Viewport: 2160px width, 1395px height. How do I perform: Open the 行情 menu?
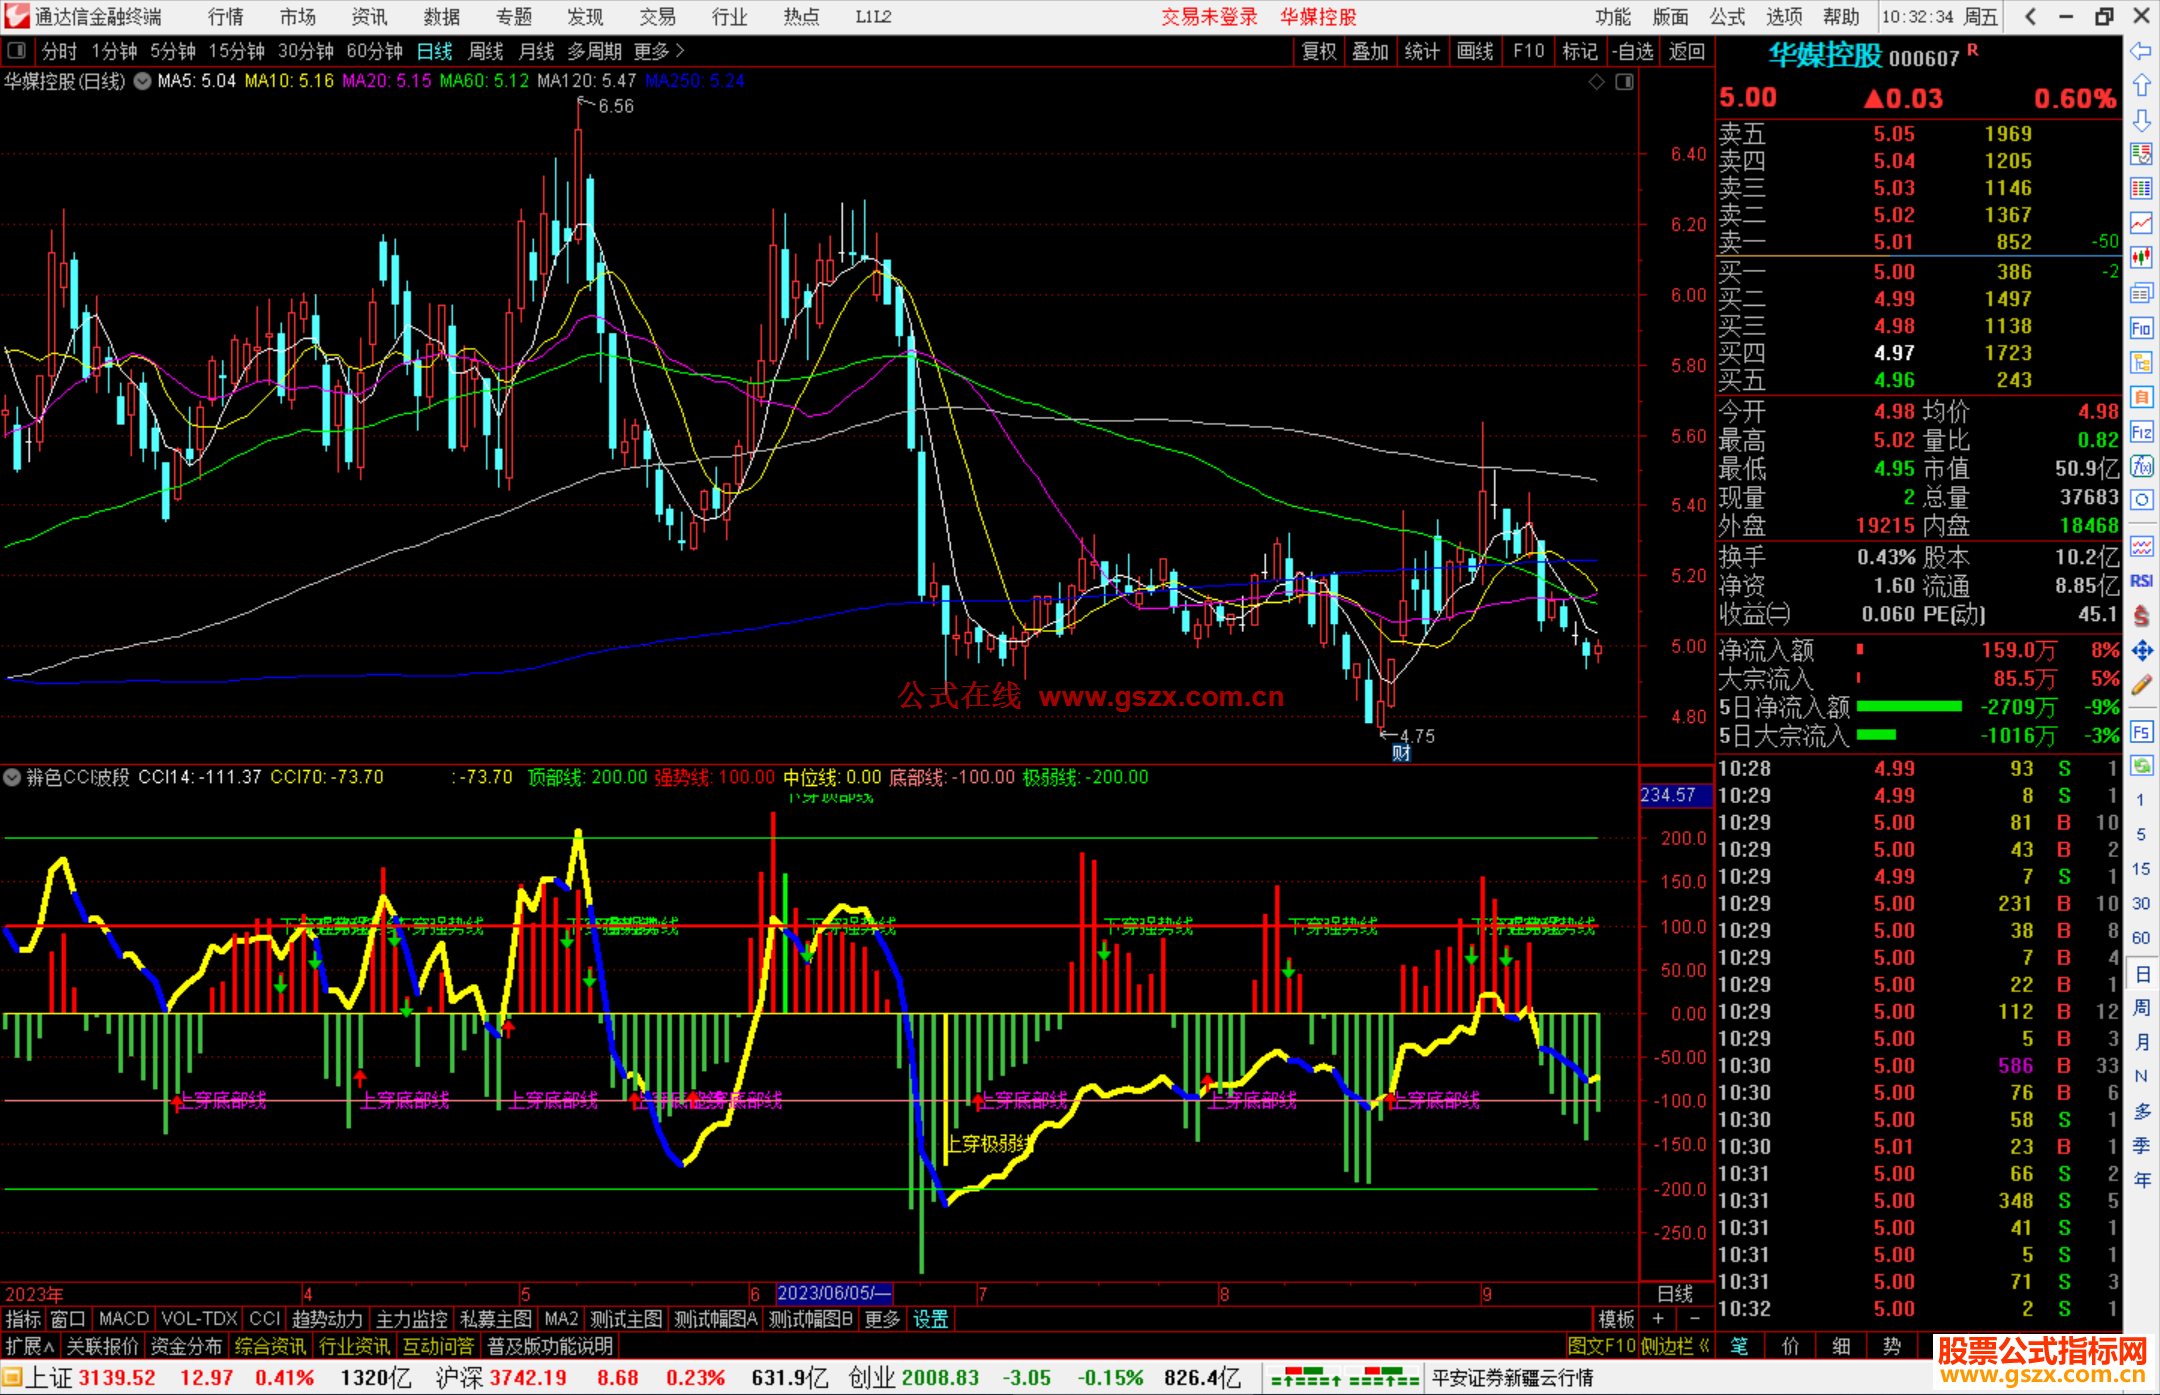click(x=226, y=17)
